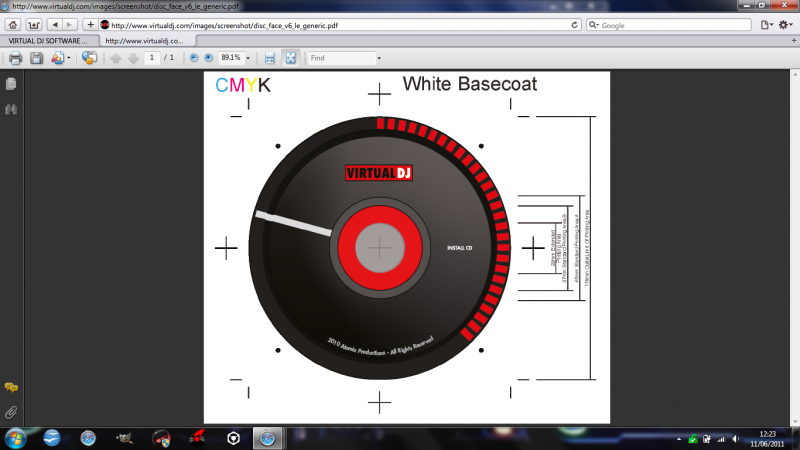The height and width of the screenshot is (450, 800).
Task: Open the collaborate dropdown arrow
Action: [x=69, y=58]
